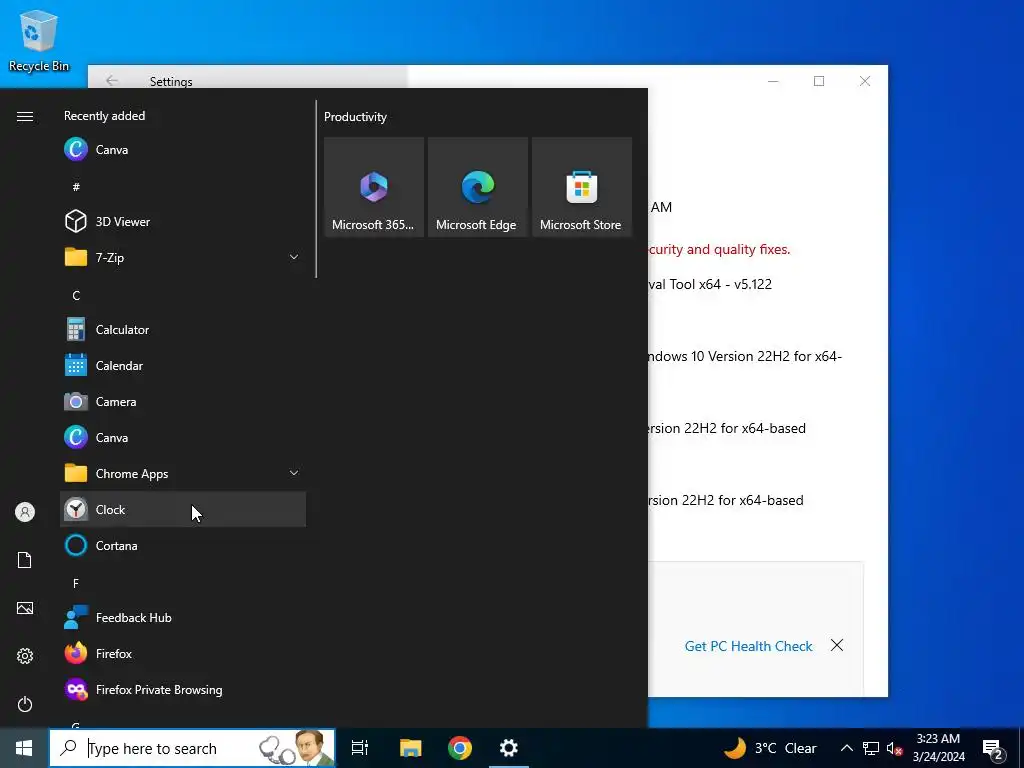Viewport: 1024px width, 768px height.
Task: Expand the Chrome Apps chevron
Action: click(x=294, y=473)
